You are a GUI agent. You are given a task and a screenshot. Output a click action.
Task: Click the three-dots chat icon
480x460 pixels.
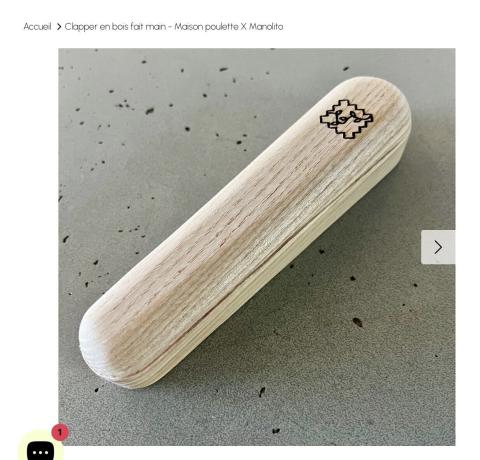coord(40,451)
